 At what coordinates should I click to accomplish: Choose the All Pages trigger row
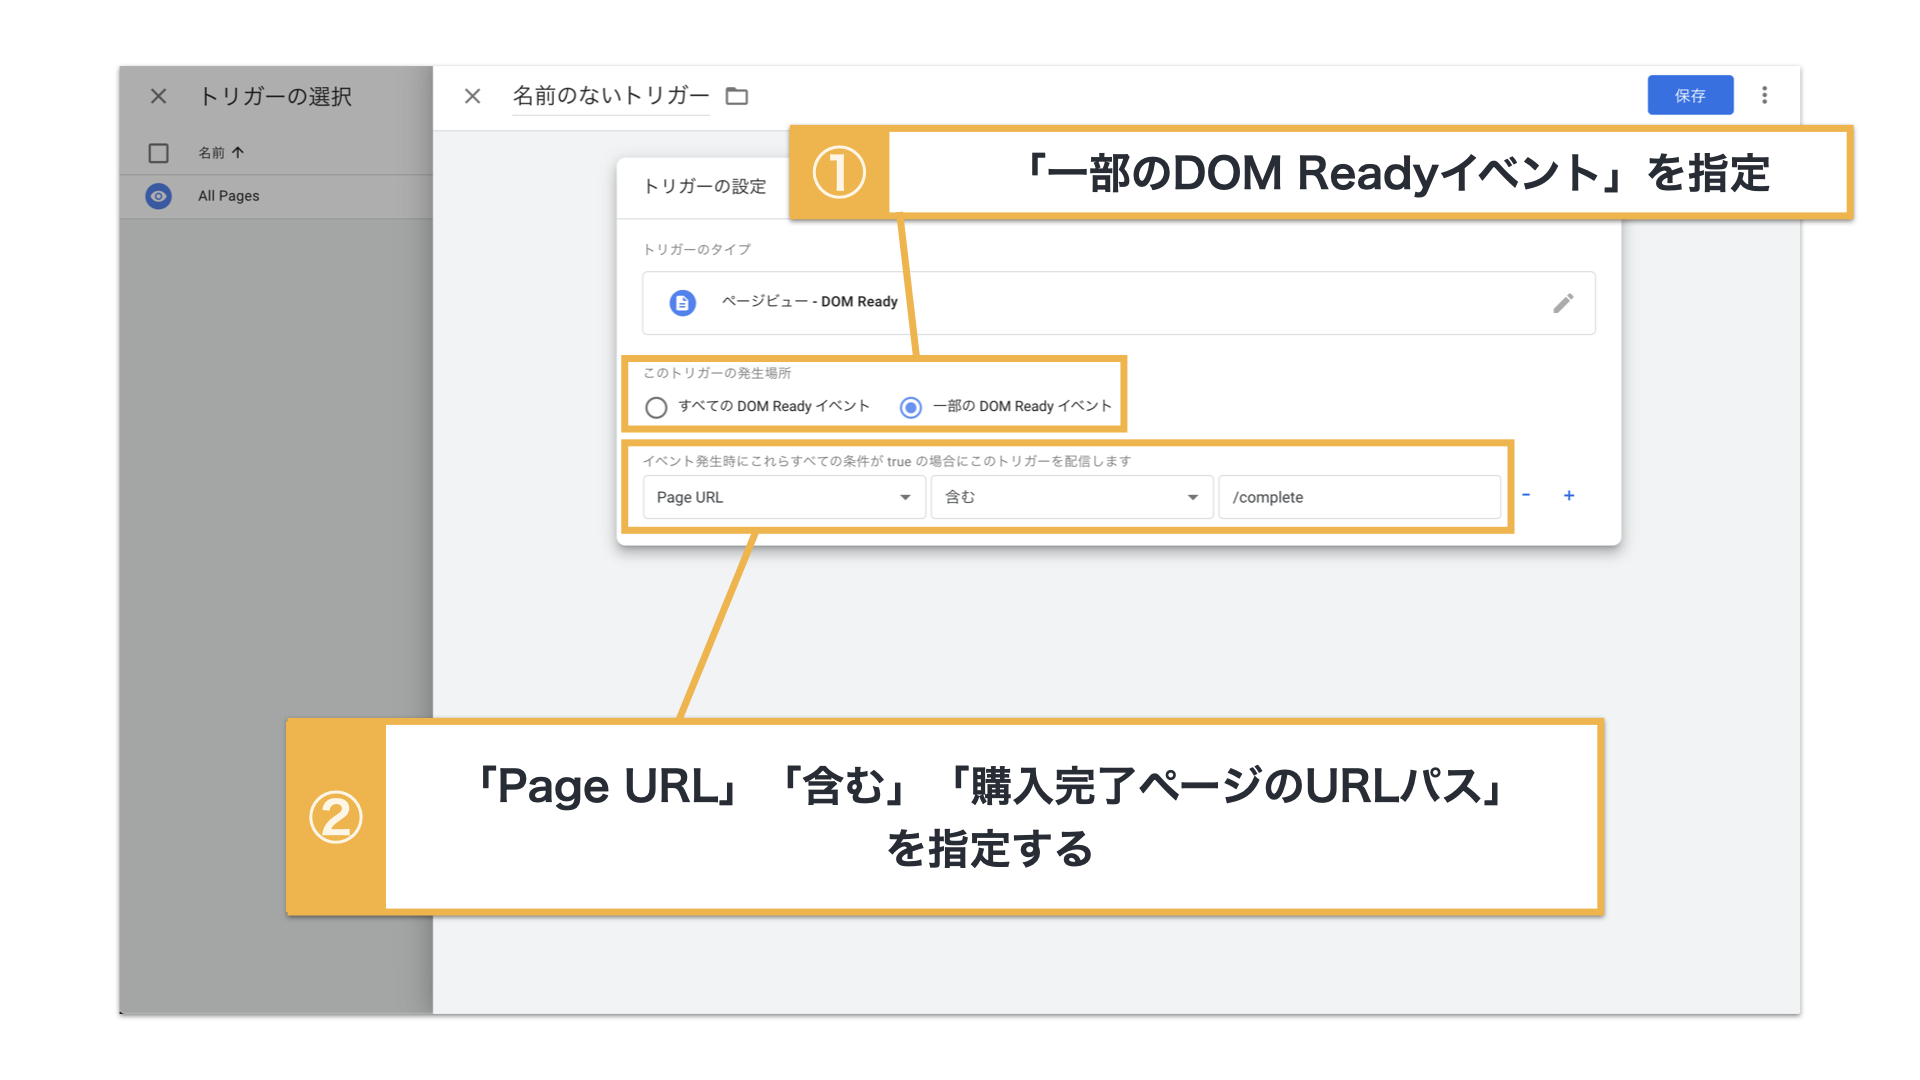(x=276, y=197)
